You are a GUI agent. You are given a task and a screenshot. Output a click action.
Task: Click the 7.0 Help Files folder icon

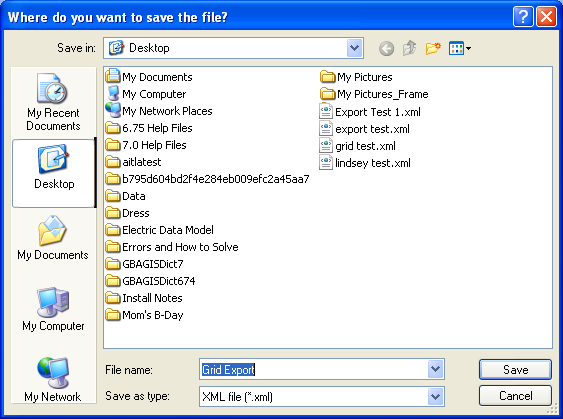click(x=113, y=144)
